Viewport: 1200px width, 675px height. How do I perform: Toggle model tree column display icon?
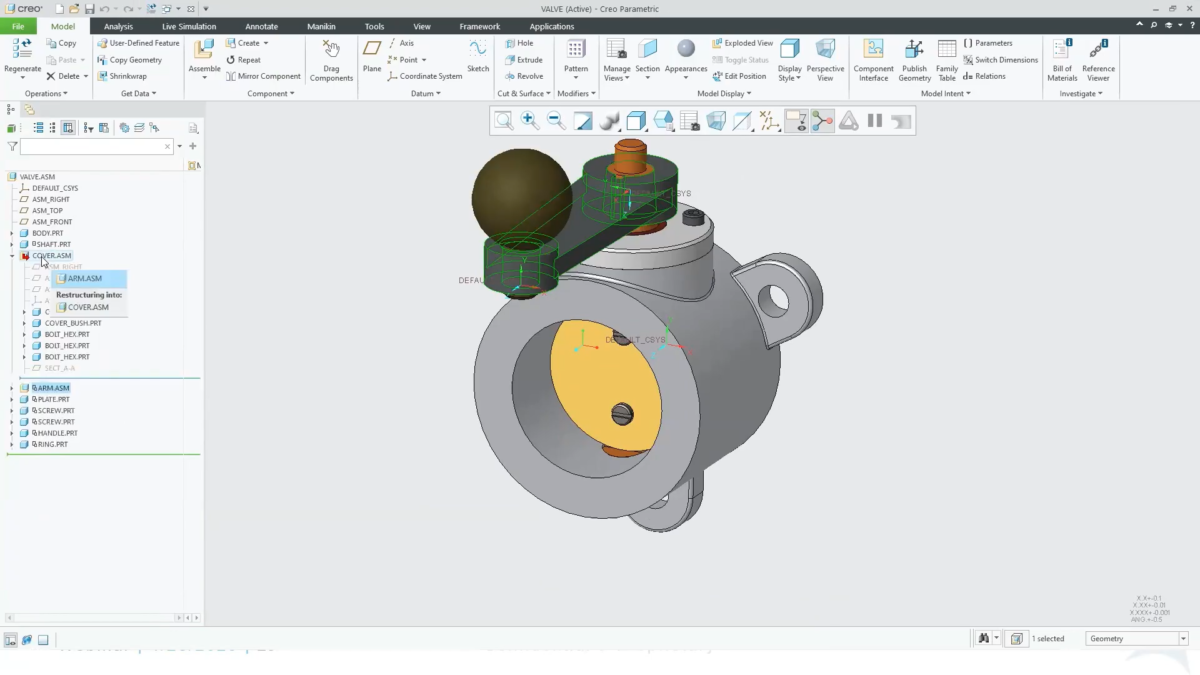(x=68, y=128)
